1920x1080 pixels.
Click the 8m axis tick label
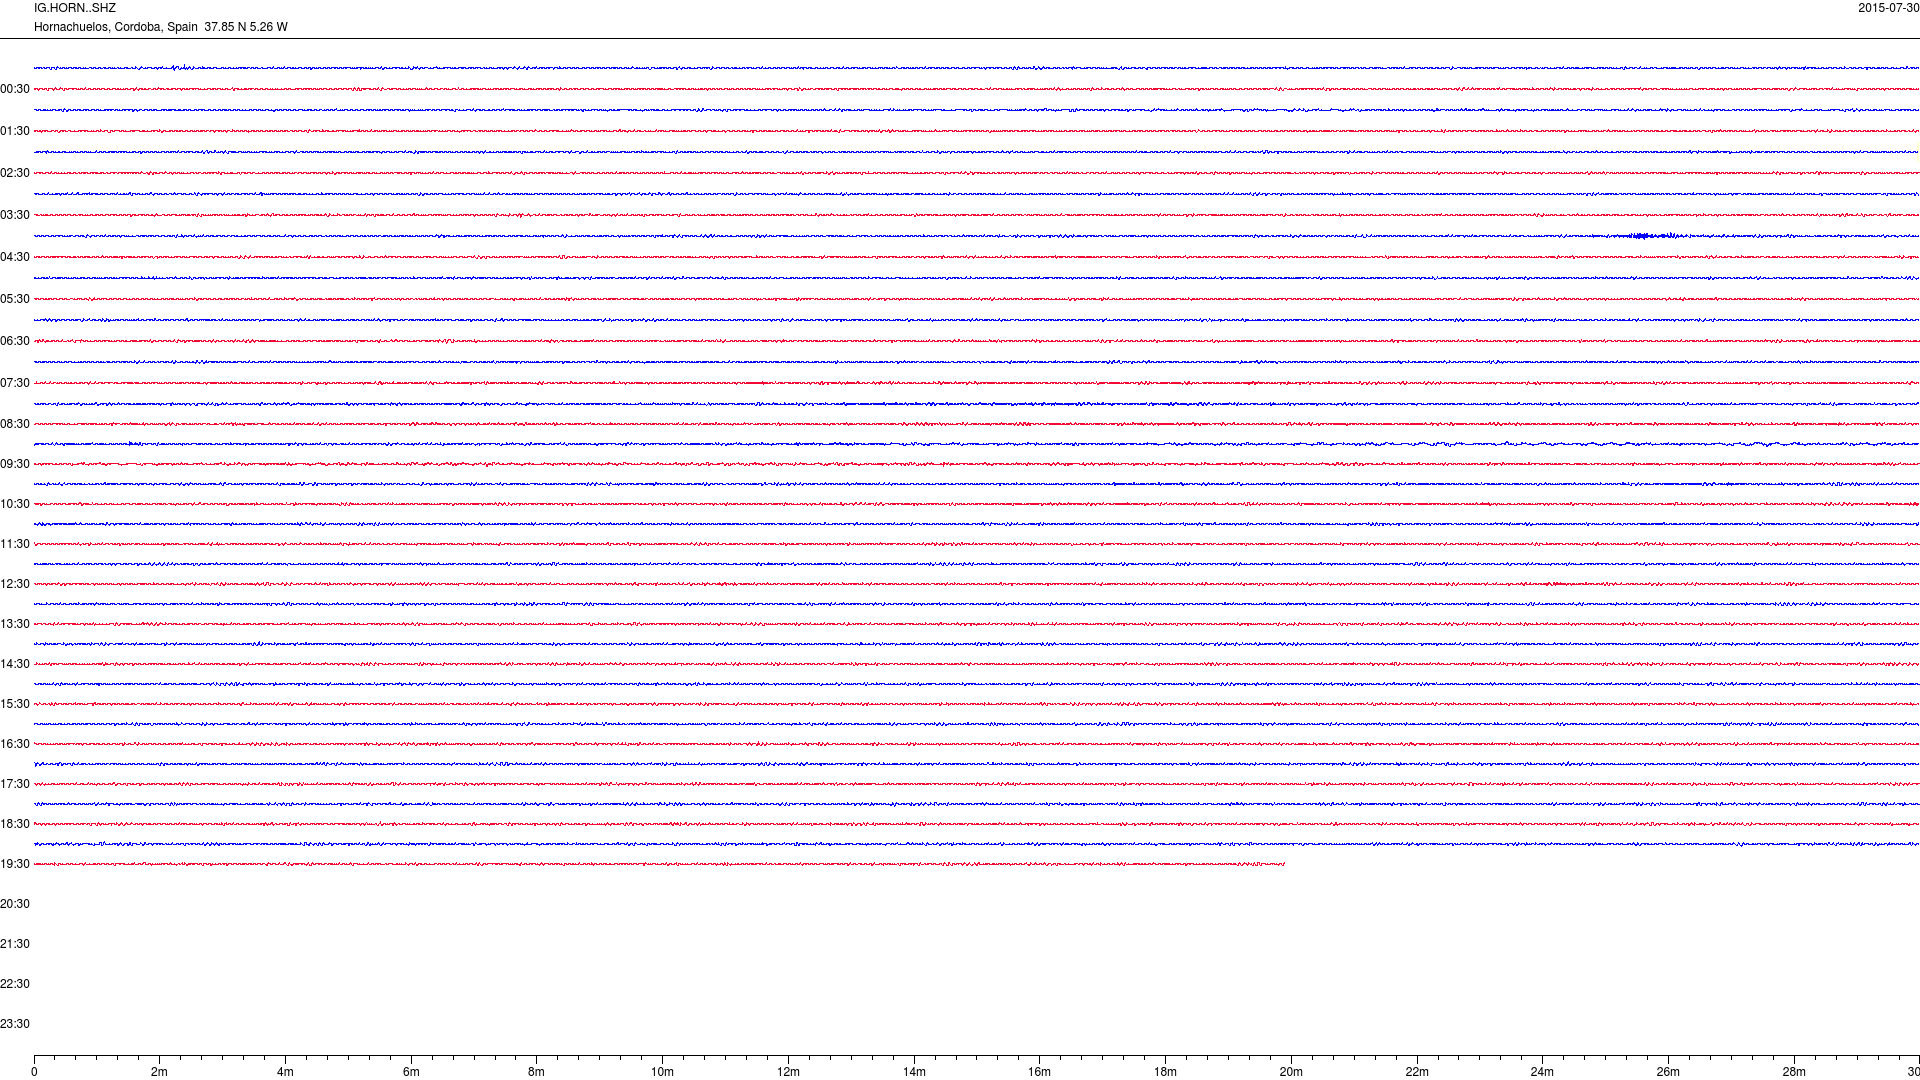click(537, 1072)
